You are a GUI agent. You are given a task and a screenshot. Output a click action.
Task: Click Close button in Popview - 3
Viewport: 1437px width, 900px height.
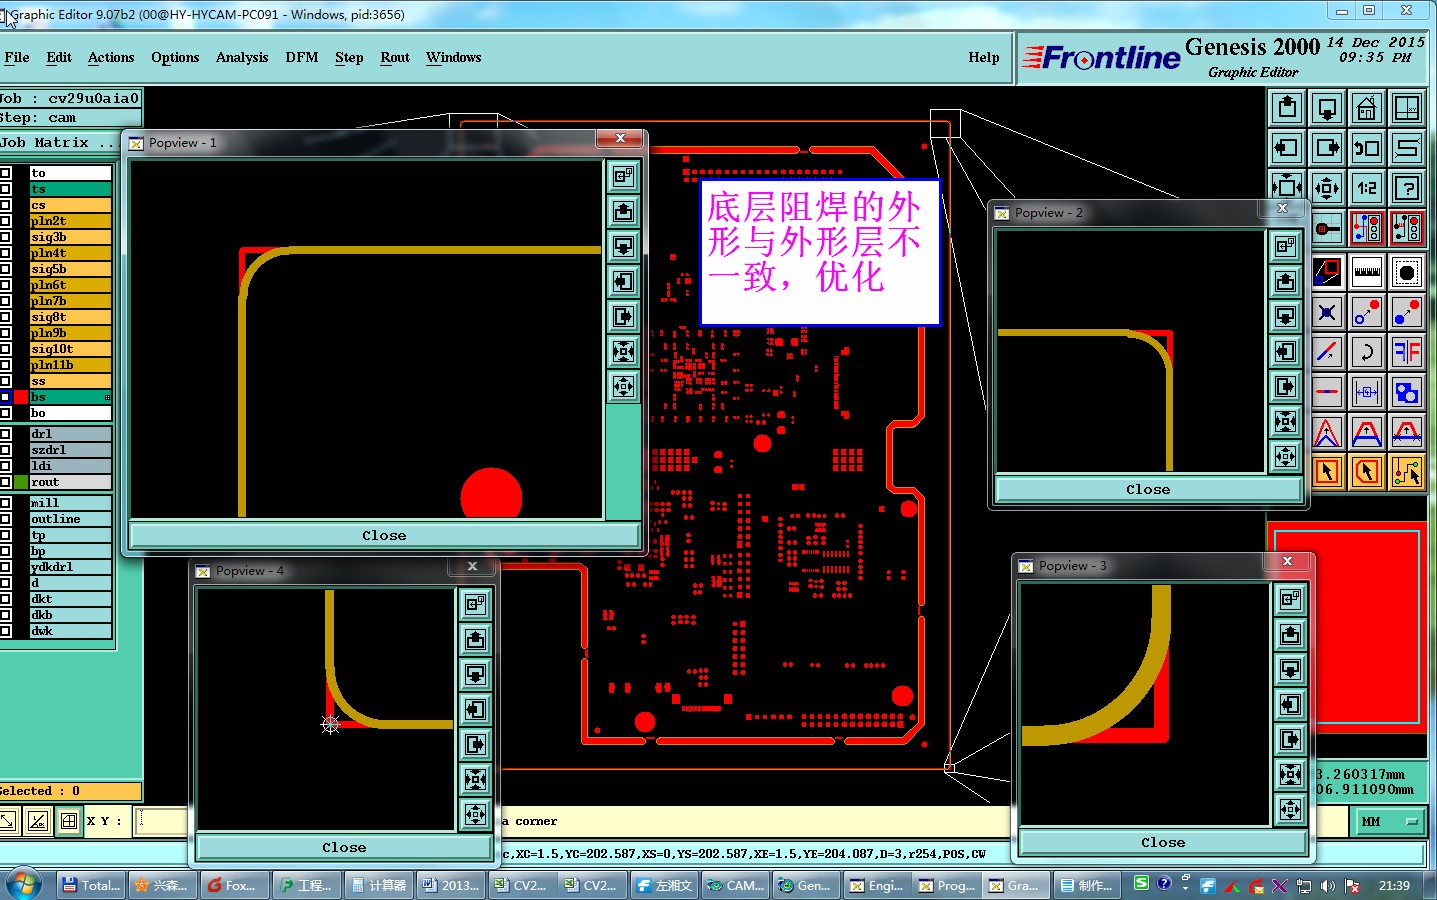coord(1163,842)
